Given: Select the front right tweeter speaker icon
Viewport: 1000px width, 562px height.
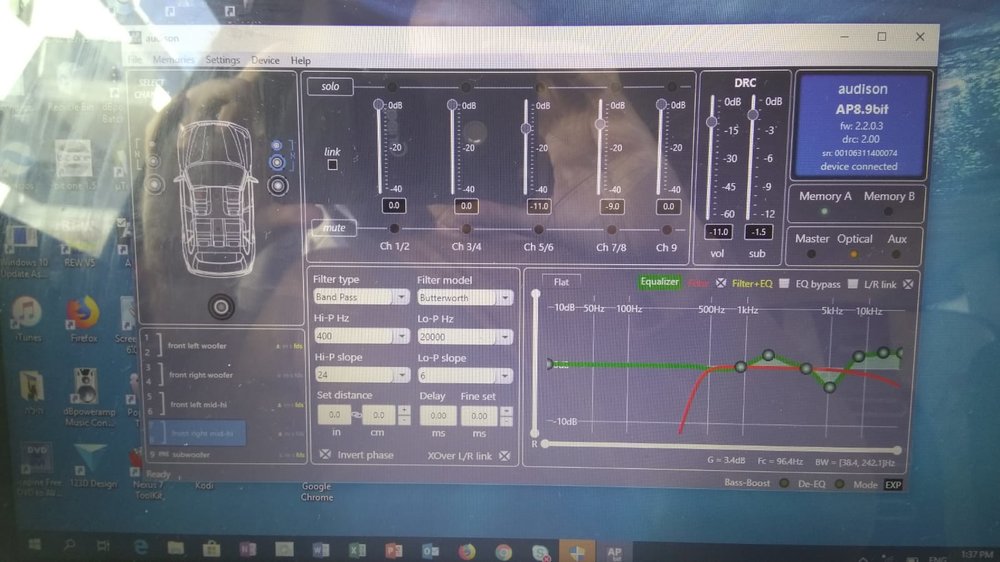Looking at the screenshot, I should pyautogui.click(x=276, y=145).
